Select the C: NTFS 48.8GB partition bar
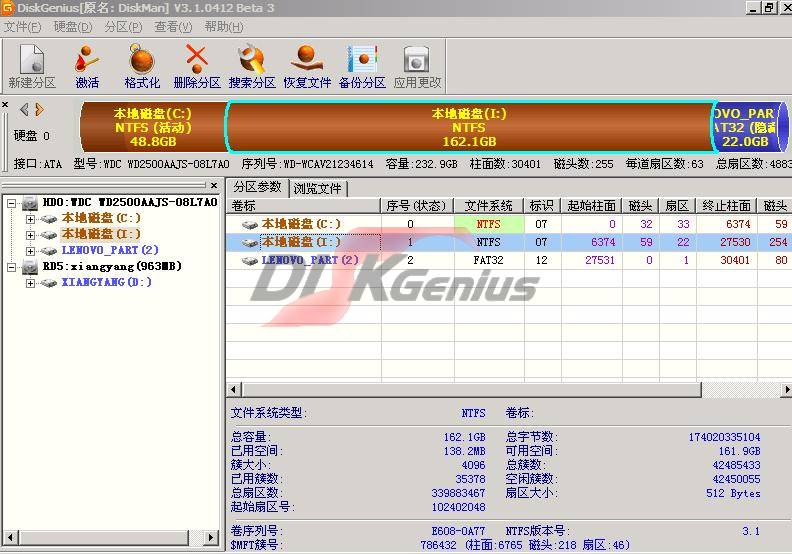 click(153, 127)
